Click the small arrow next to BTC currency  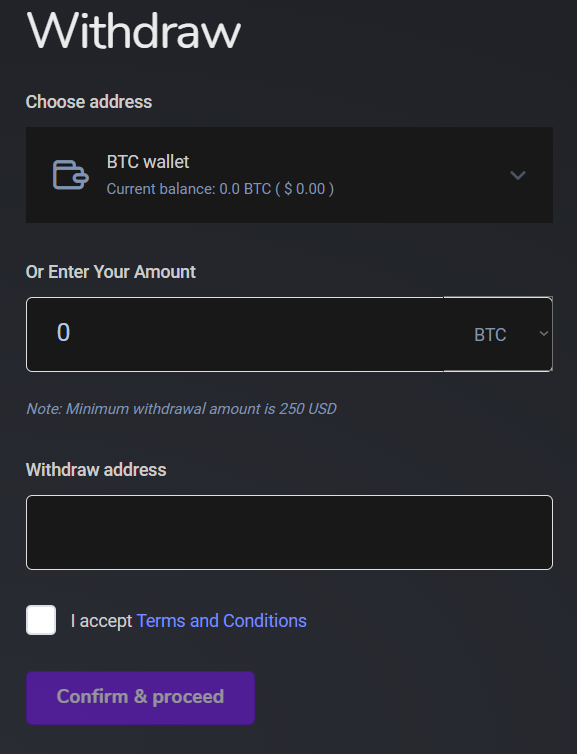pos(543,333)
